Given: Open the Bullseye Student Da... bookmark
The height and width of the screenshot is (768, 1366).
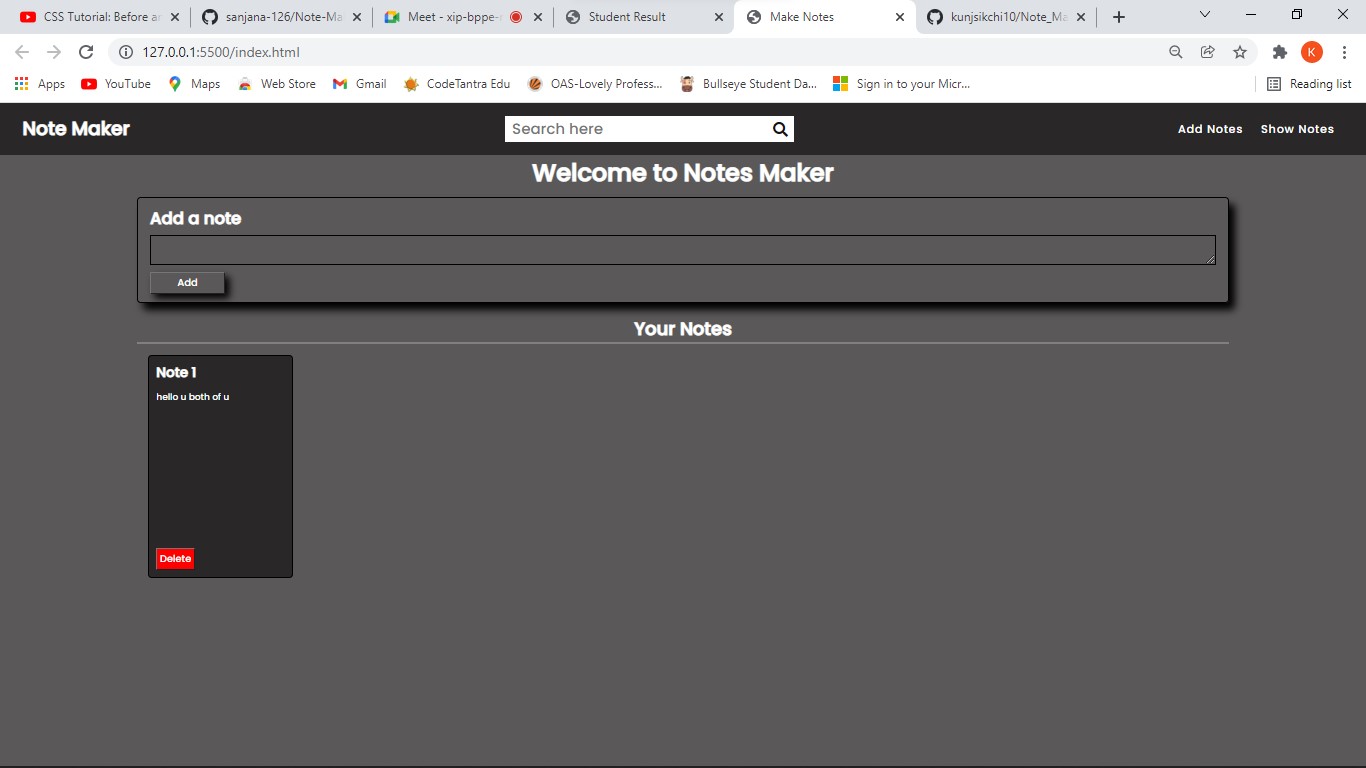Looking at the screenshot, I should (x=748, y=84).
